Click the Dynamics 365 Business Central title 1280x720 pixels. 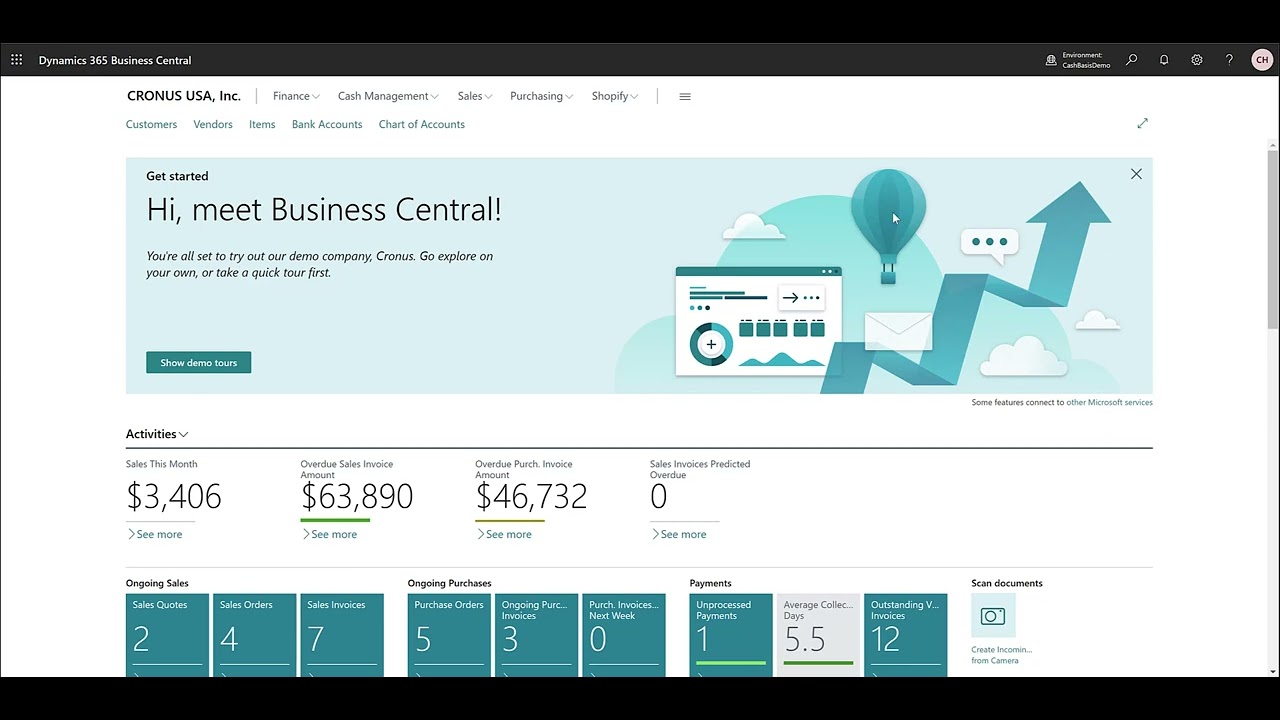tap(115, 60)
